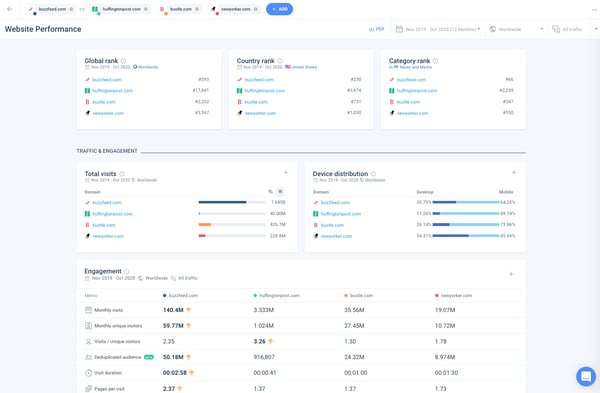600x393 pixels.
Task: Click the info icon beside Country rank
Action: [x=280, y=61]
